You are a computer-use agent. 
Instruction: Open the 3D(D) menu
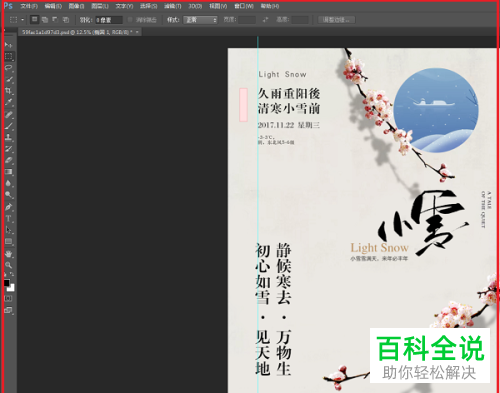pos(195,6)
